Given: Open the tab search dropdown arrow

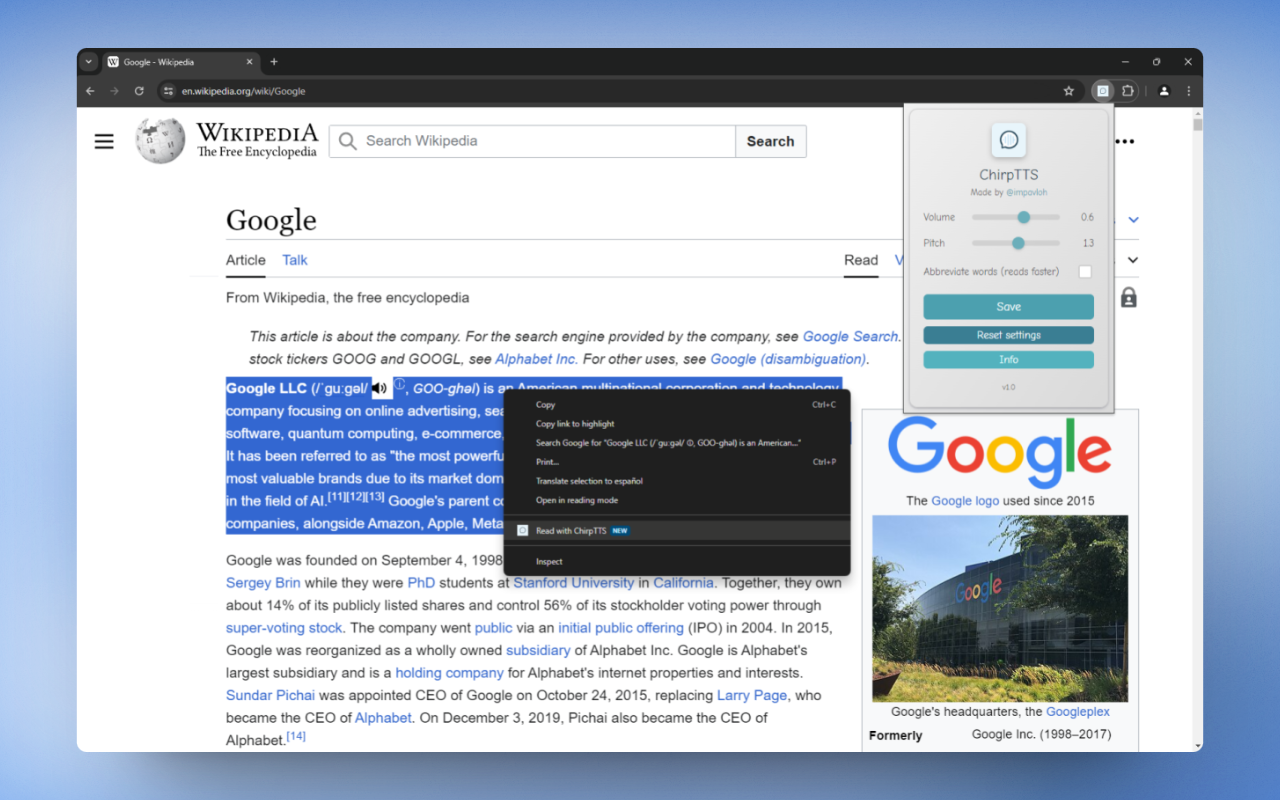Looking at the screenshot, I should (88, 61).
